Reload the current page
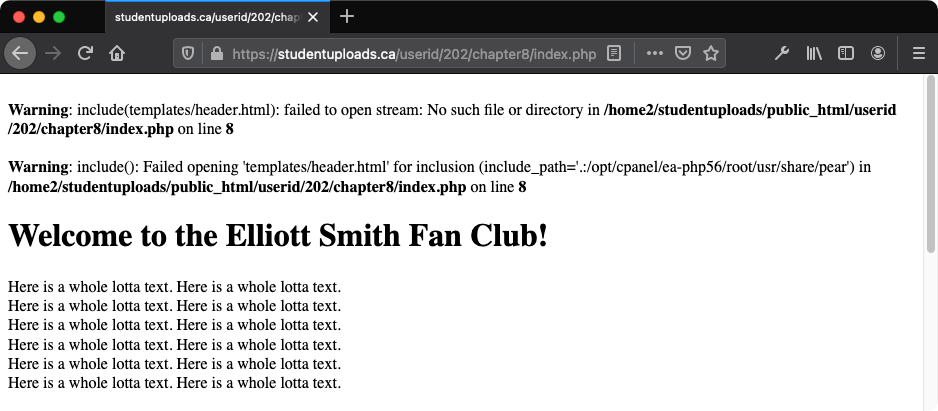The width and height of the screenshot is (938, 411). (86, 53)
